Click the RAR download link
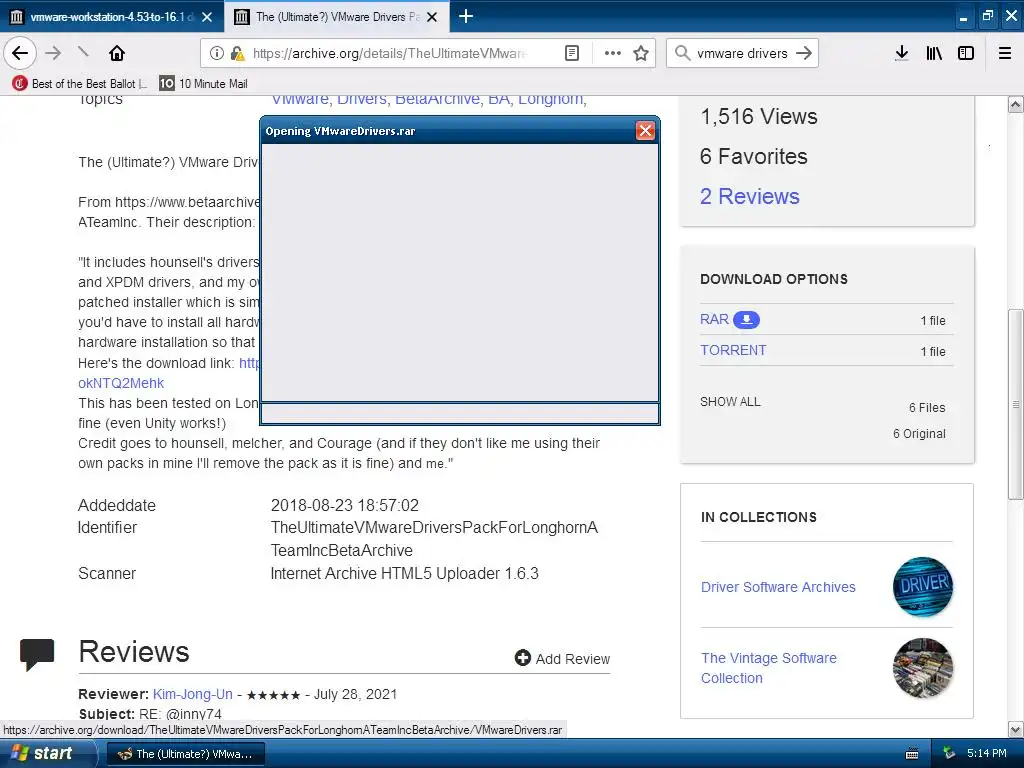Viewport: 1024px width, 768px height. point(714,319)
